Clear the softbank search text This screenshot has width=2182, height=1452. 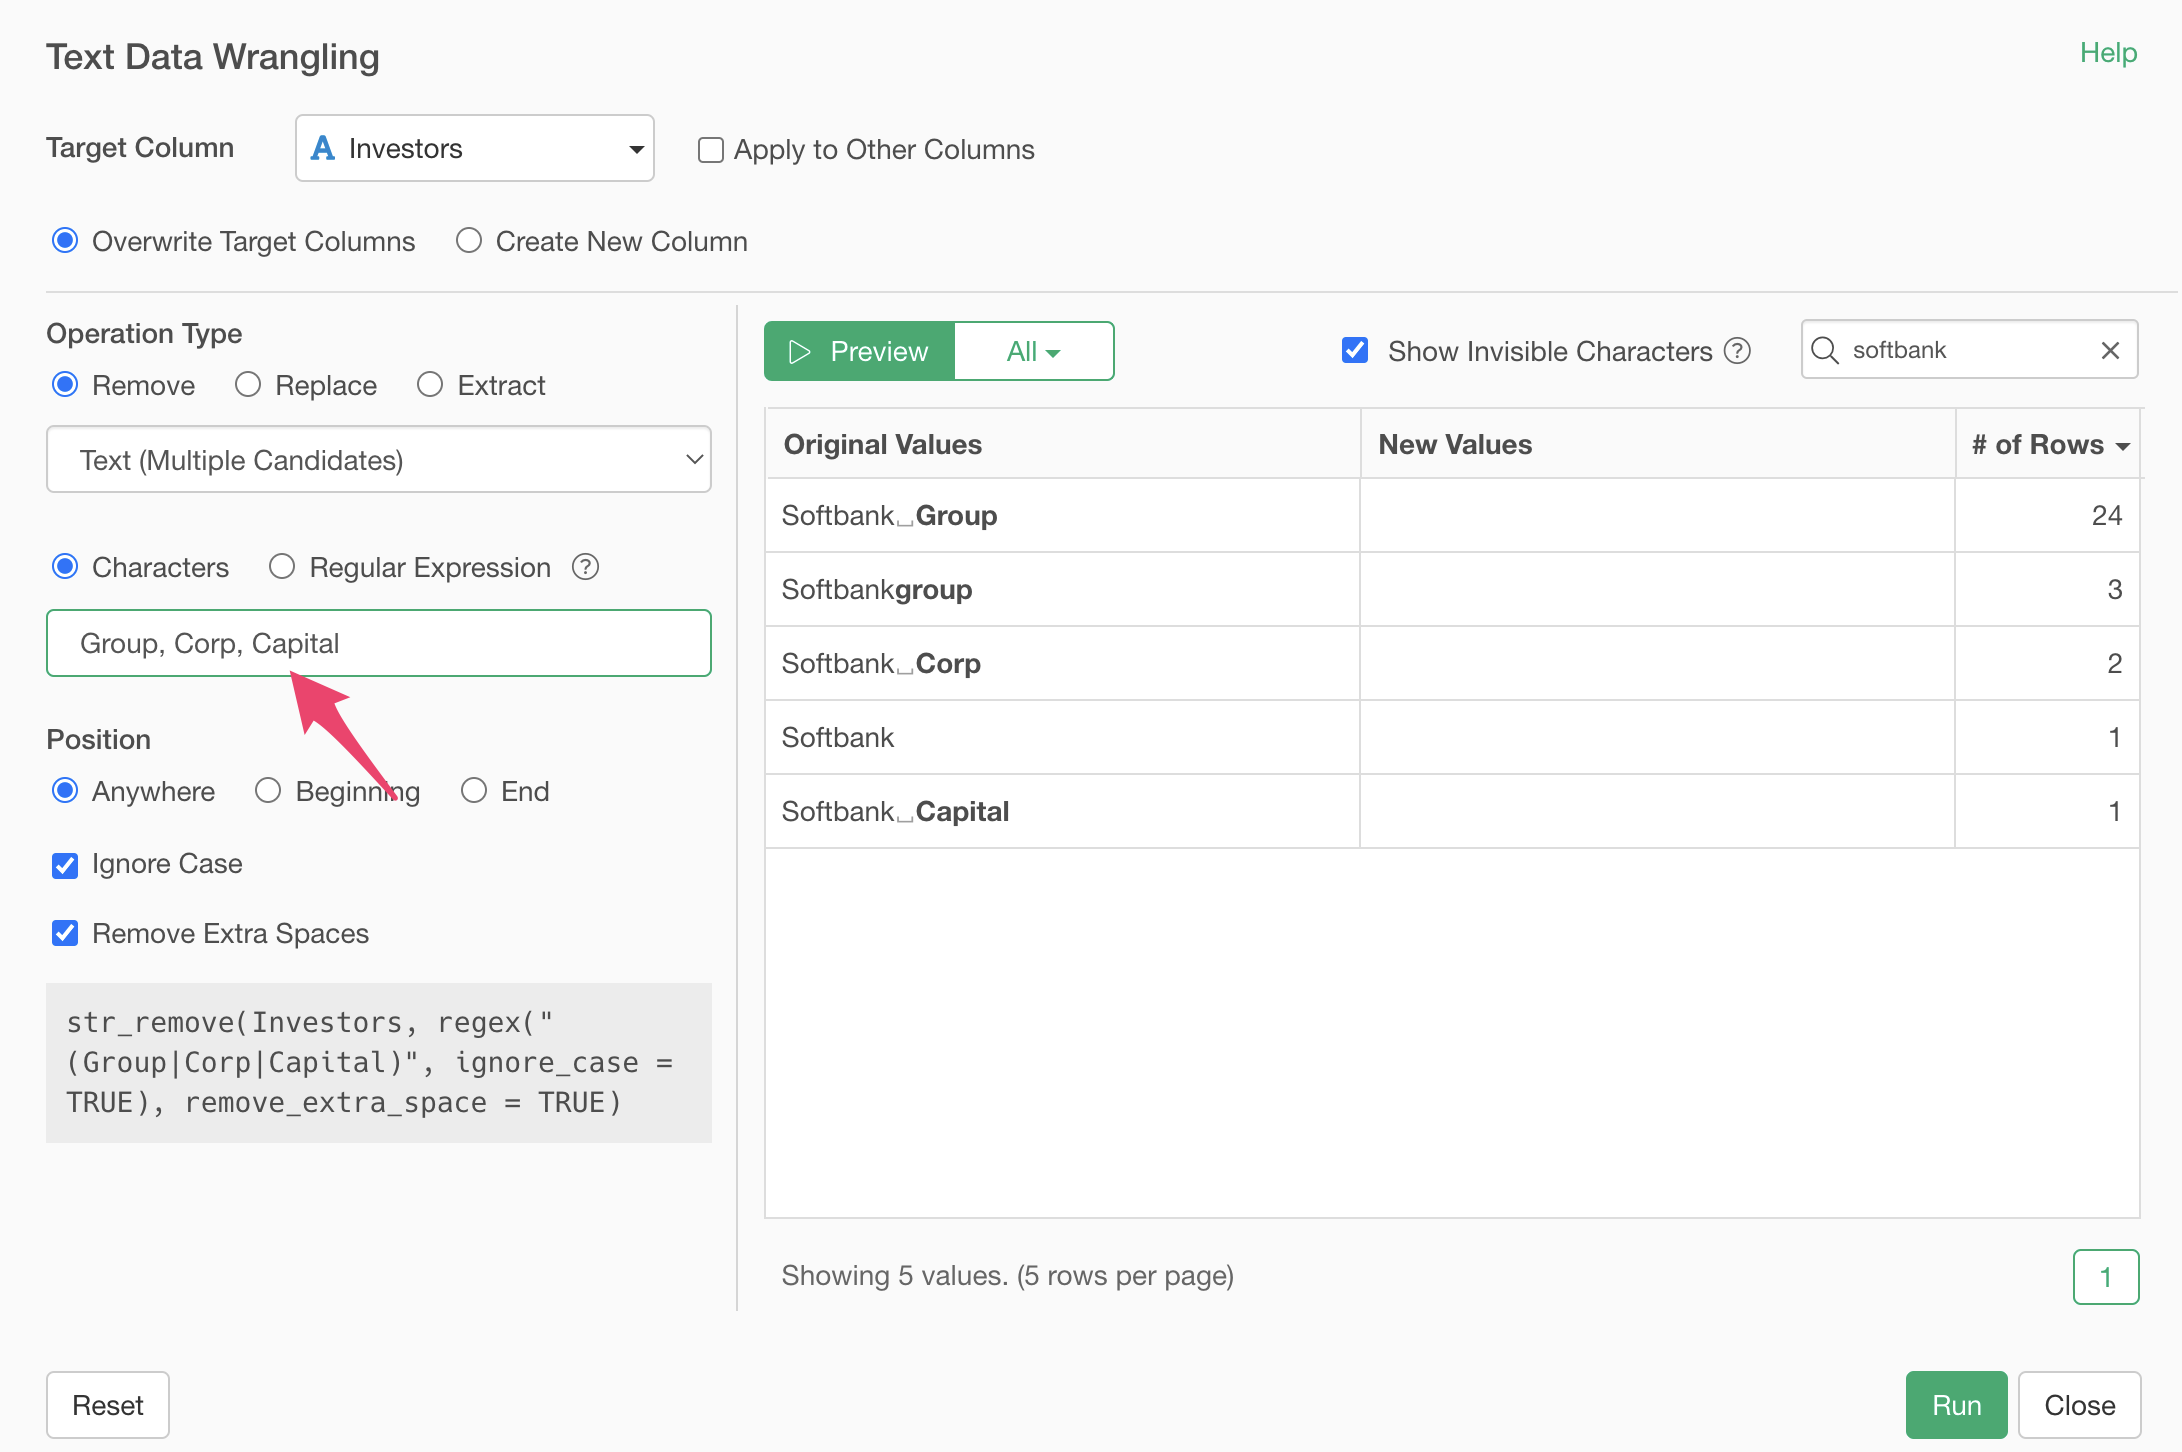2111,350
